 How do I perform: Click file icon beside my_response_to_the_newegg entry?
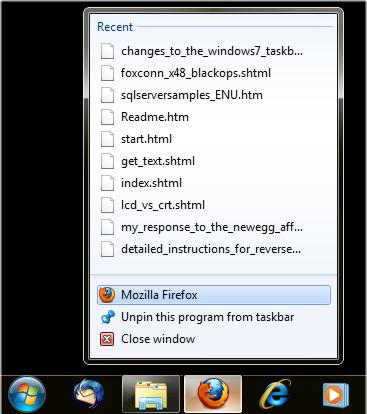(x=107, y=227)
